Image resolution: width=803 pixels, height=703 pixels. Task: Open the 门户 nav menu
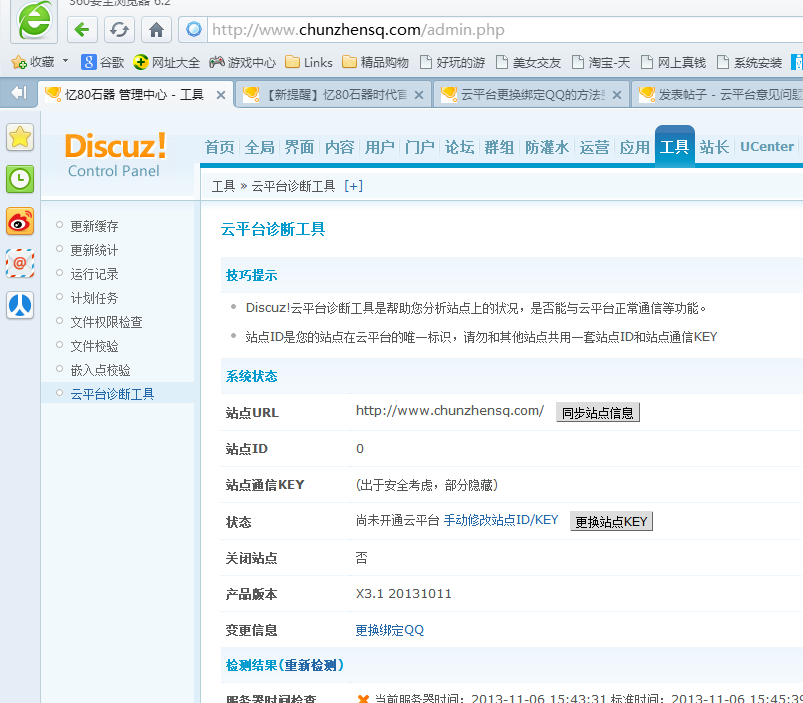419,147
